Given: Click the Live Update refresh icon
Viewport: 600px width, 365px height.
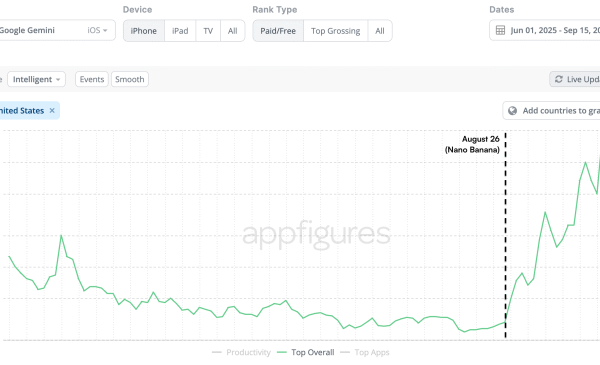Looking at the screenshot, I should pyautogui.click(x=559, y=79).
